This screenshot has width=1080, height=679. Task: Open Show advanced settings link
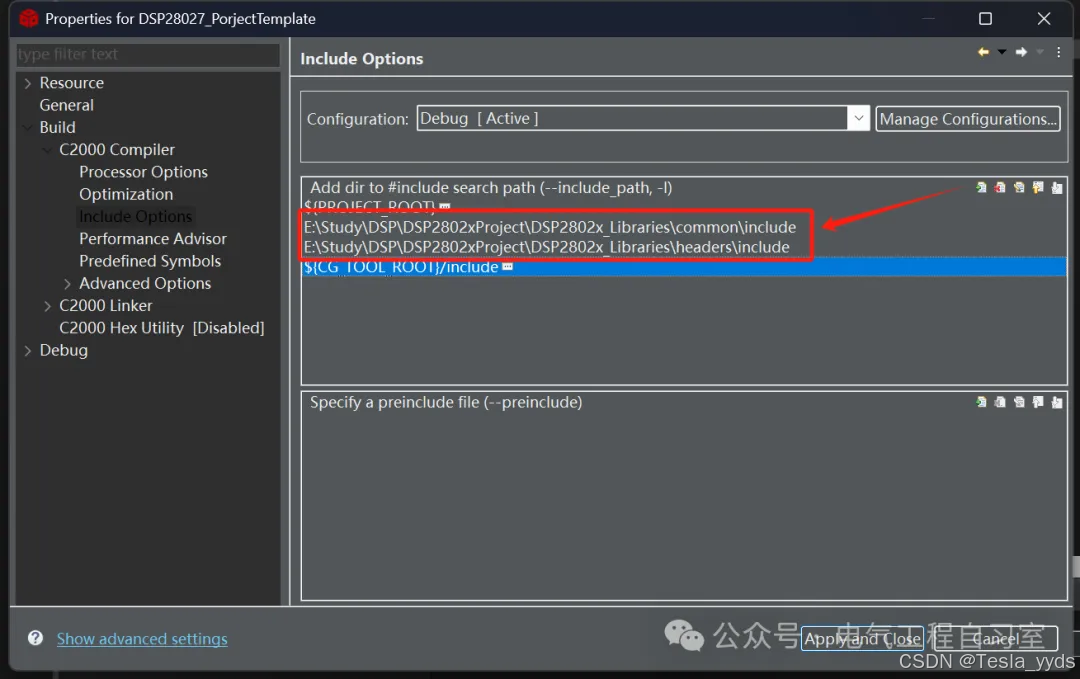[142, 639]
